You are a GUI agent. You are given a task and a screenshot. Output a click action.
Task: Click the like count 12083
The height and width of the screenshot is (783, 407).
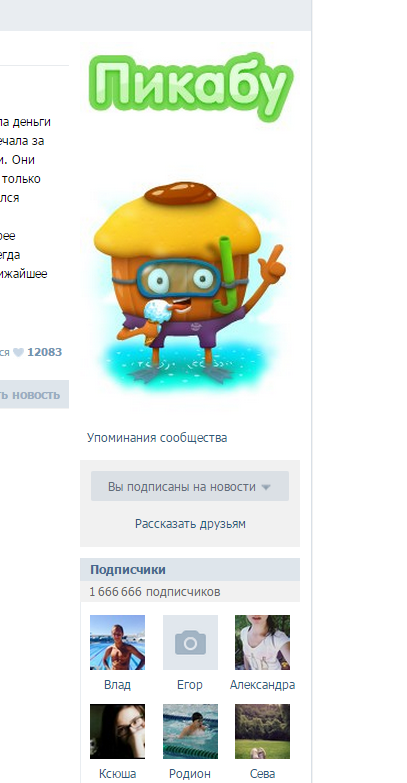[x=44, y=353]
